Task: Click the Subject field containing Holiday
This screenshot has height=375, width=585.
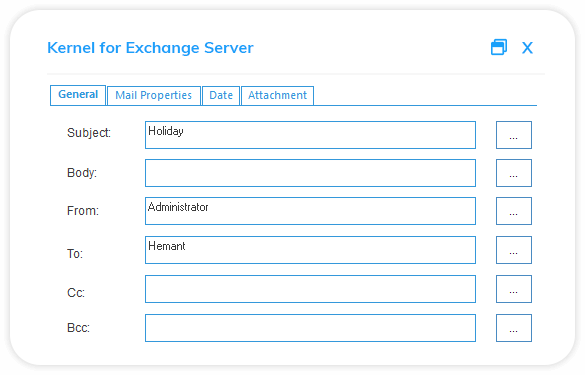Action: [x=310, y=135]
